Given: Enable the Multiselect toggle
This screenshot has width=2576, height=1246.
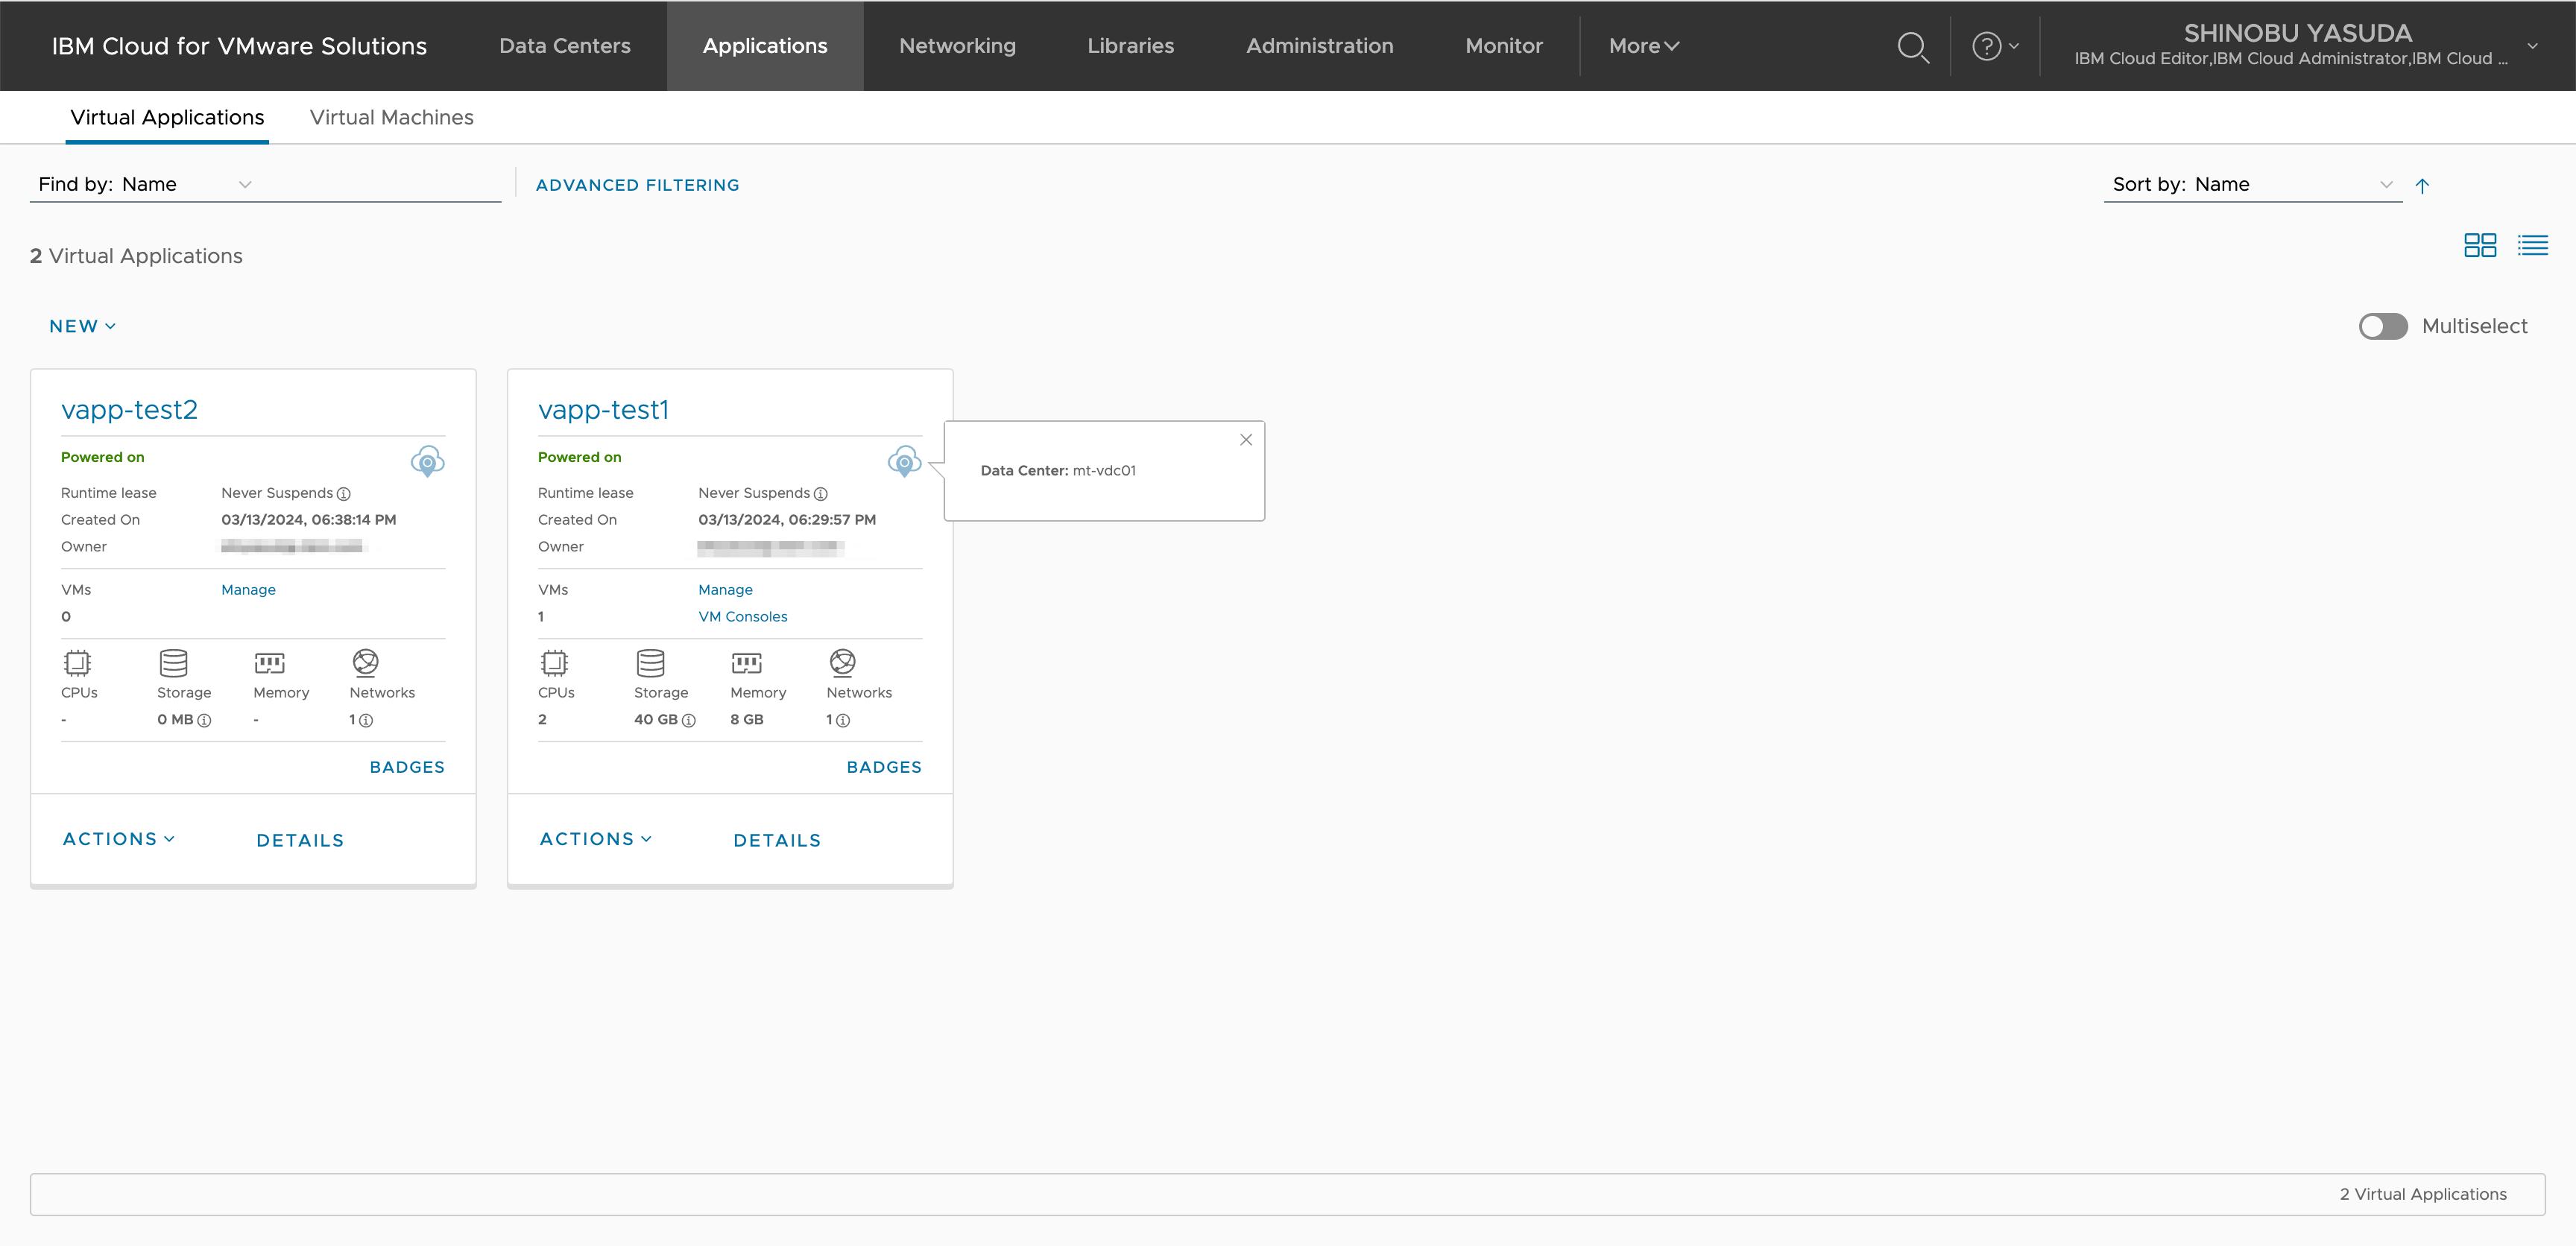Looking at the screenshot, I should click(2383, 327).
